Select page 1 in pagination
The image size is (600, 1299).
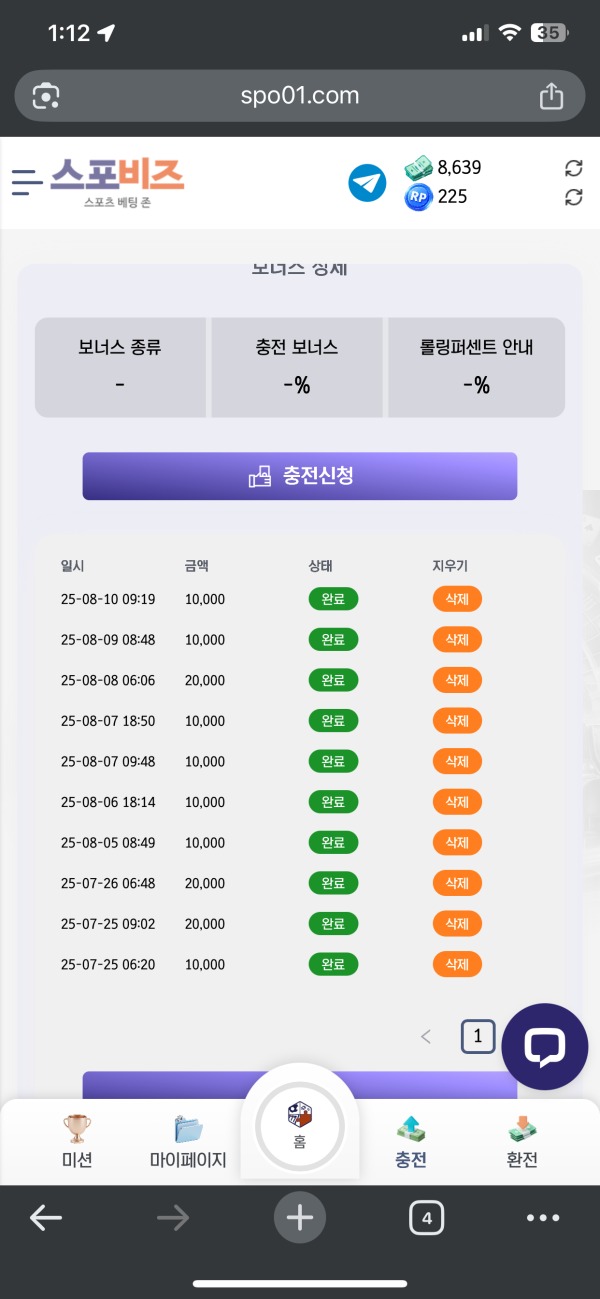point(477,1036)
